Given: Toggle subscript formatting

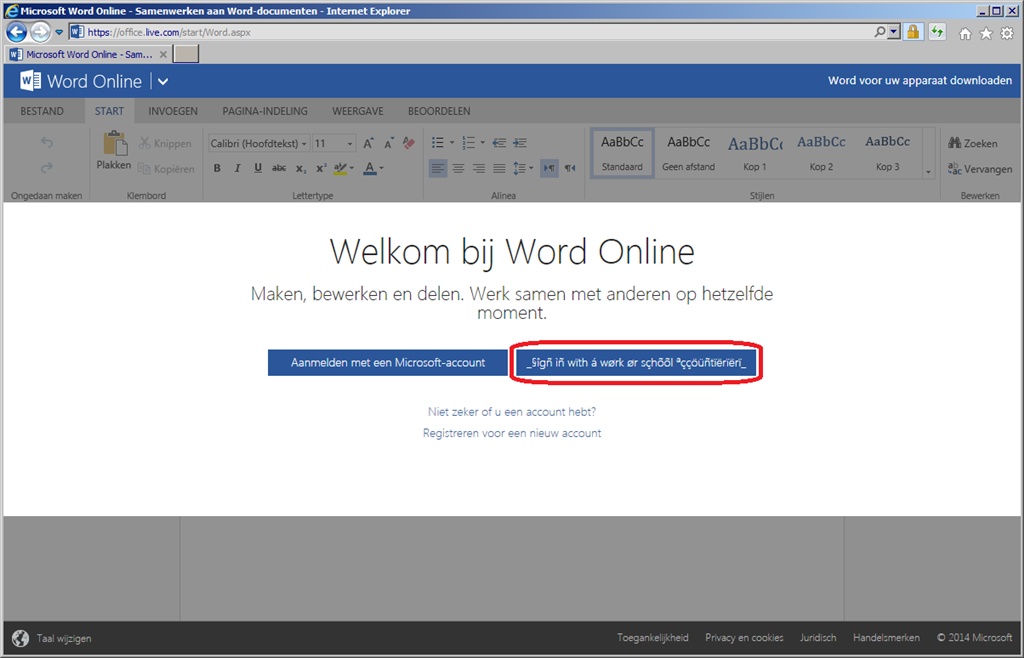Looking at the screenshot, I should 300,168.
